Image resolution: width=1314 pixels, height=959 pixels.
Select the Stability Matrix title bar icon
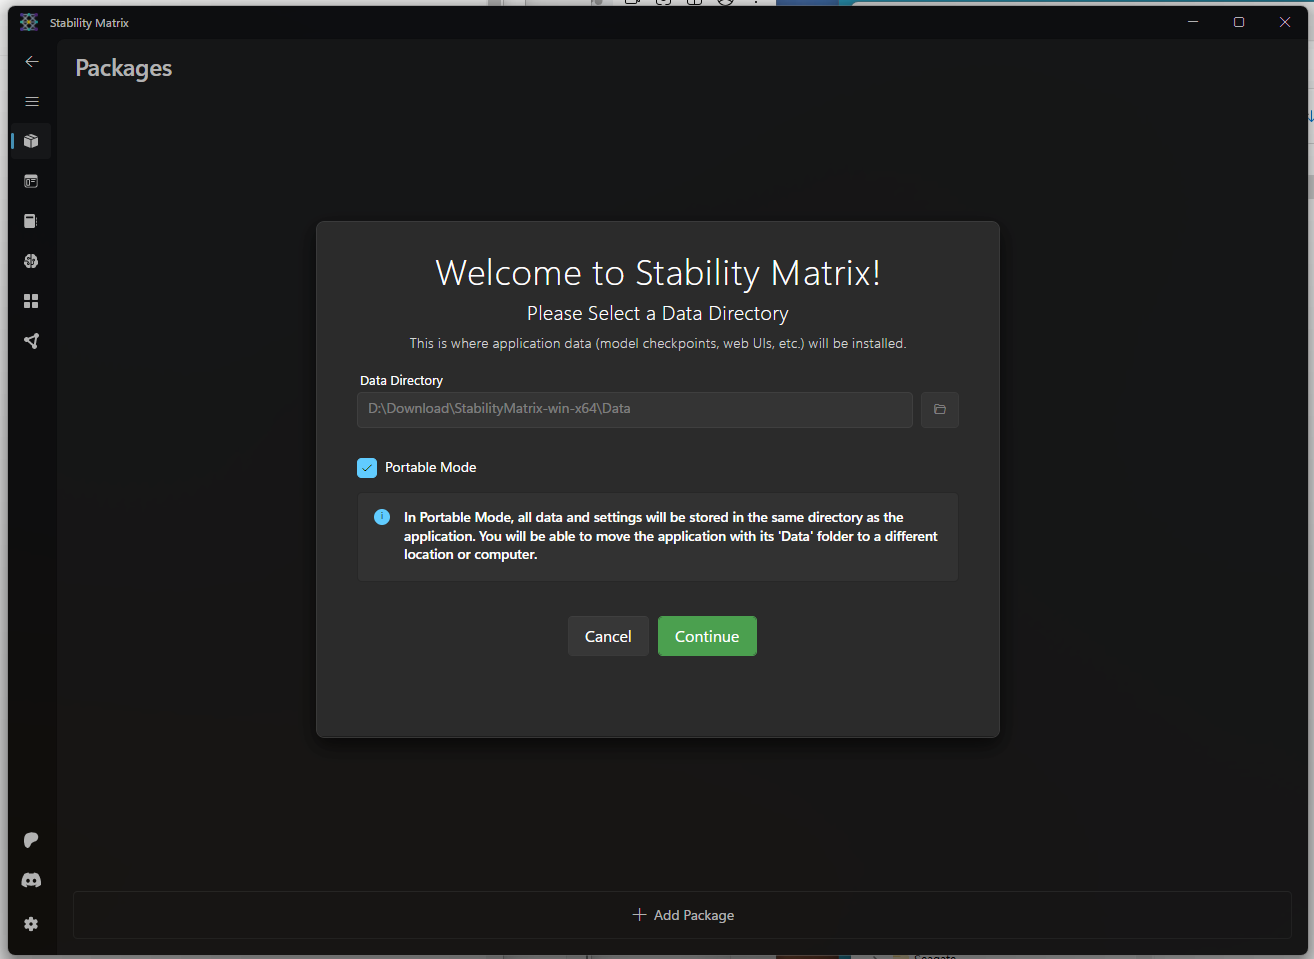click(x=27, y=21)
